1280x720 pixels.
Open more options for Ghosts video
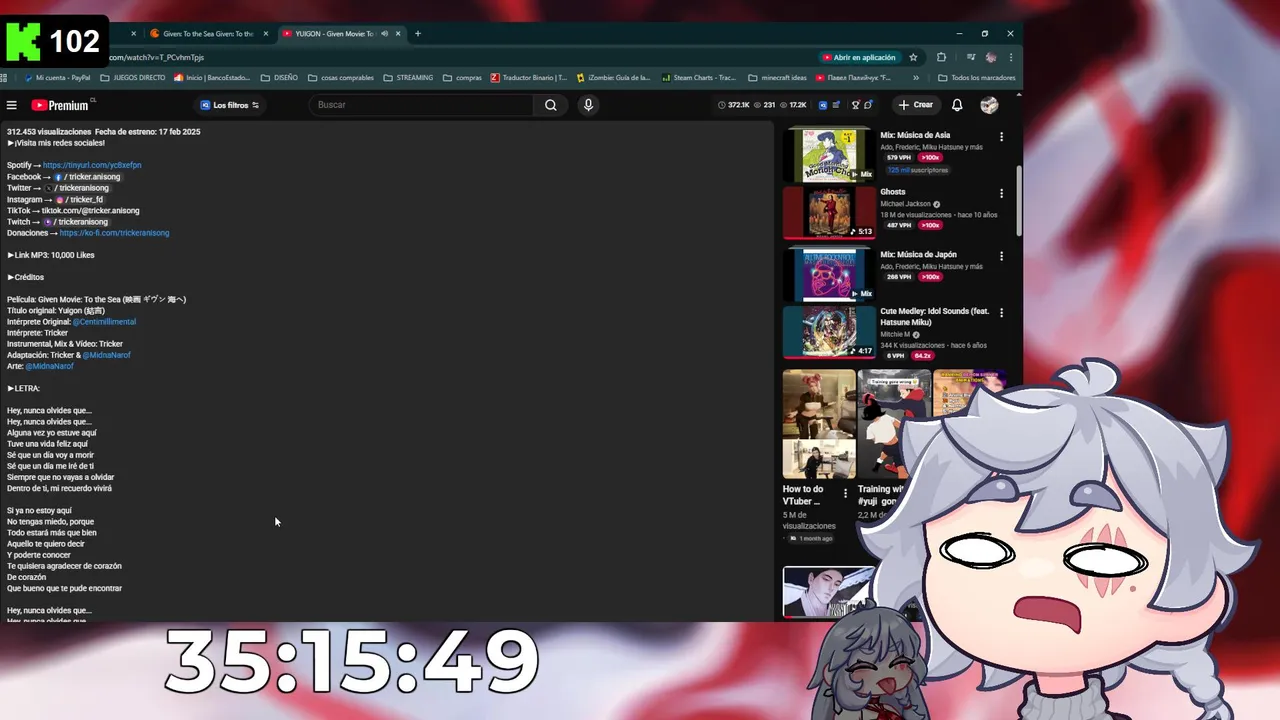click(1001, 194)
